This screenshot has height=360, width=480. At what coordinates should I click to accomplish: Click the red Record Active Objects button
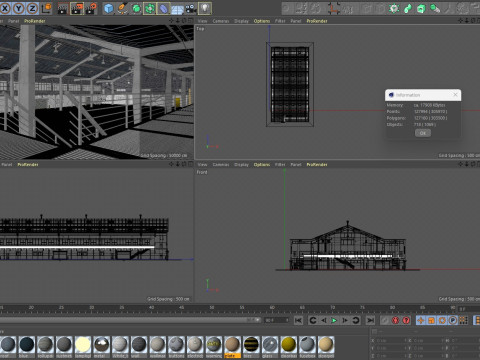coord(395,320)
